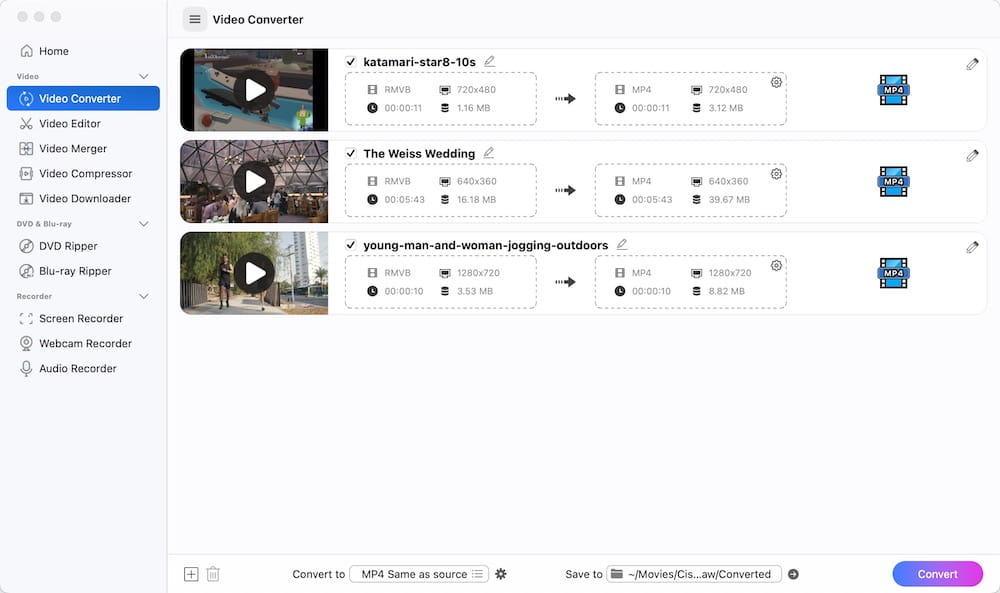Collapse the Video section chevron

click(x=144, y=77)
